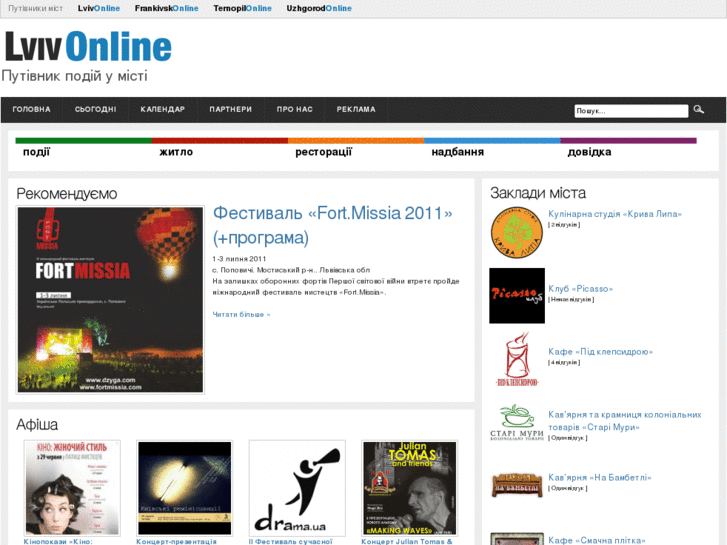Open Клуб «Picasso» link
This screenshot has height=545, width=727.
click(x=580, y=289)
